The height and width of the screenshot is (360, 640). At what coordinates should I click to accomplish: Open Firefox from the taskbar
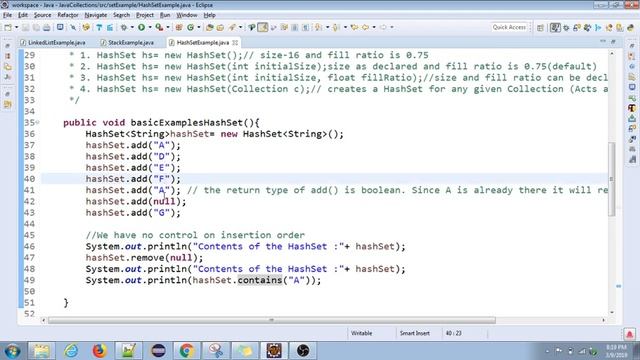99,351
